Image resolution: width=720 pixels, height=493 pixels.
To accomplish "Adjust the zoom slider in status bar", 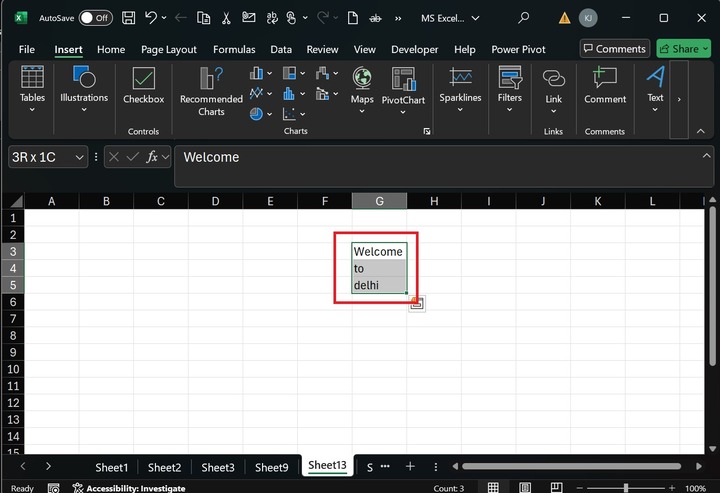I will [626, 488].
